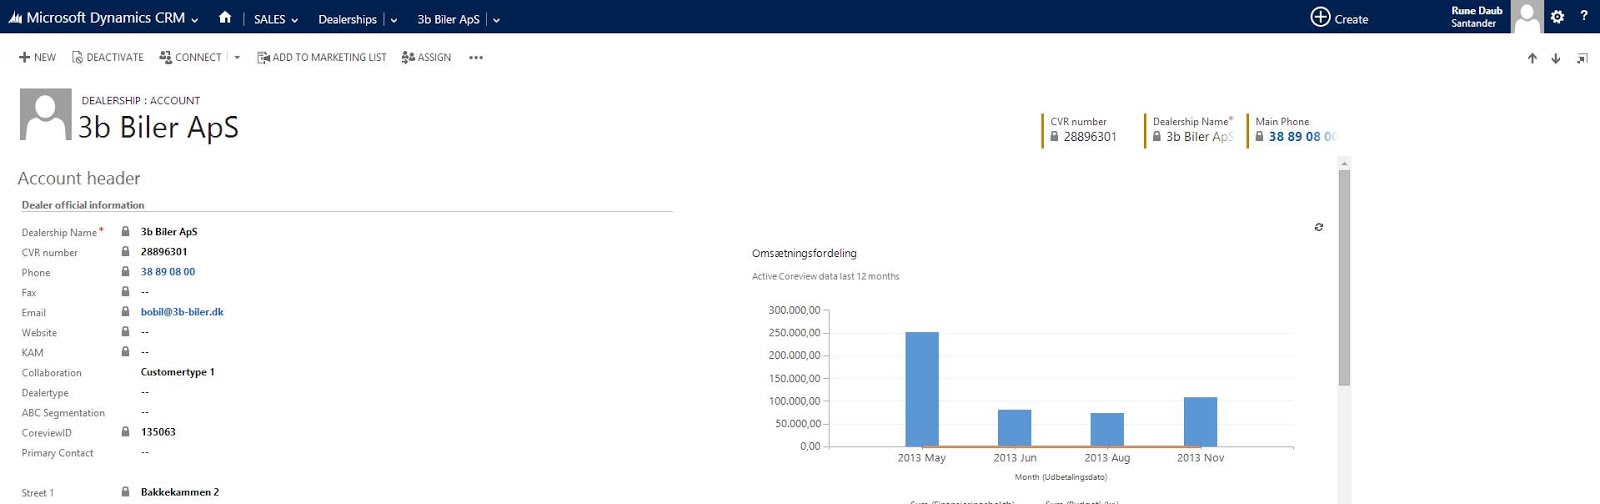Click the pop-out form icon
The width and height of the screenshot is (1600, 504).
1582,58
